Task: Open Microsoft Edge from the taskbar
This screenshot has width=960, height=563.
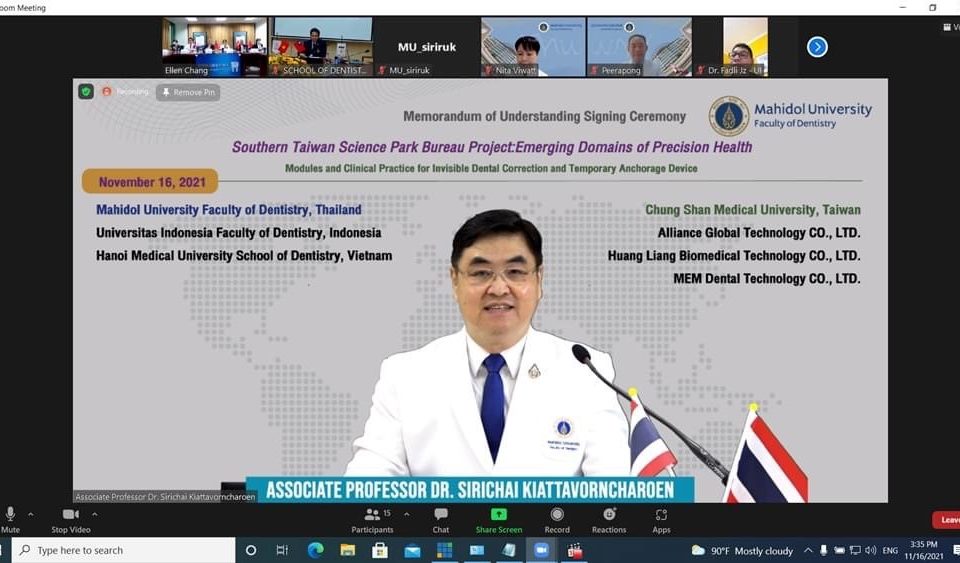Action: 315,550
